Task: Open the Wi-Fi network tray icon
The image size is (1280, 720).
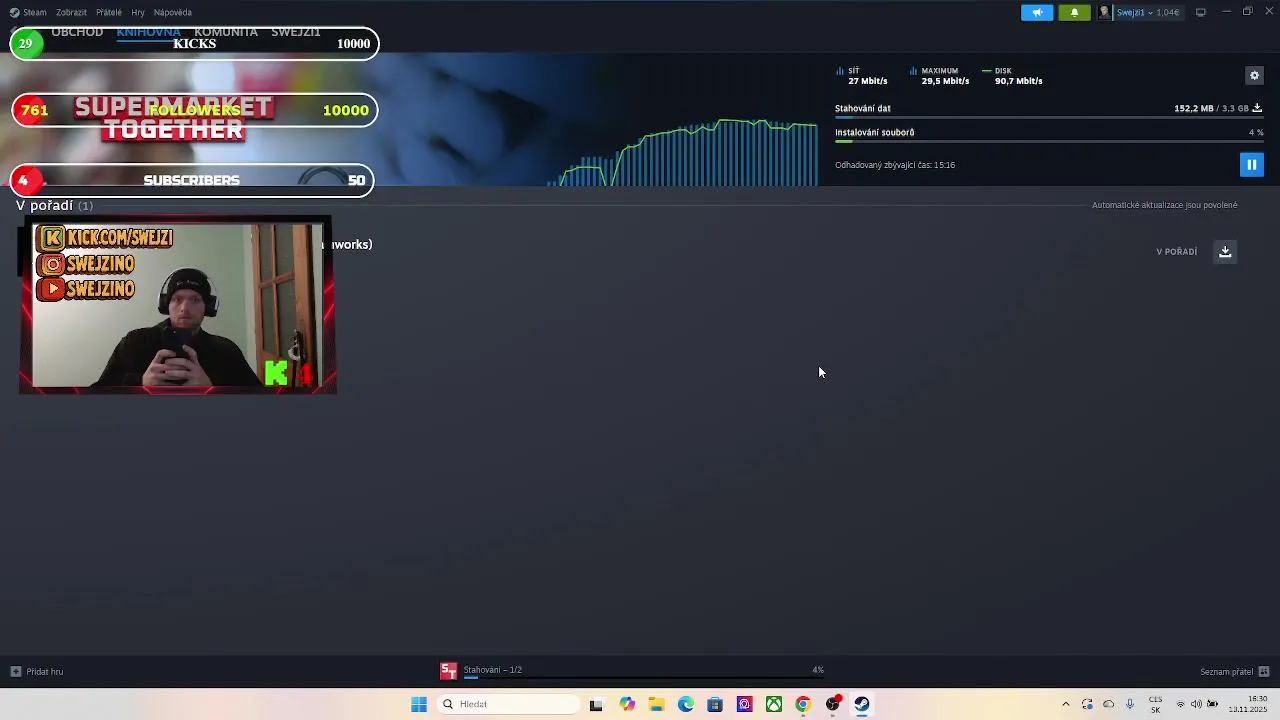Action: pos(1180,704)
